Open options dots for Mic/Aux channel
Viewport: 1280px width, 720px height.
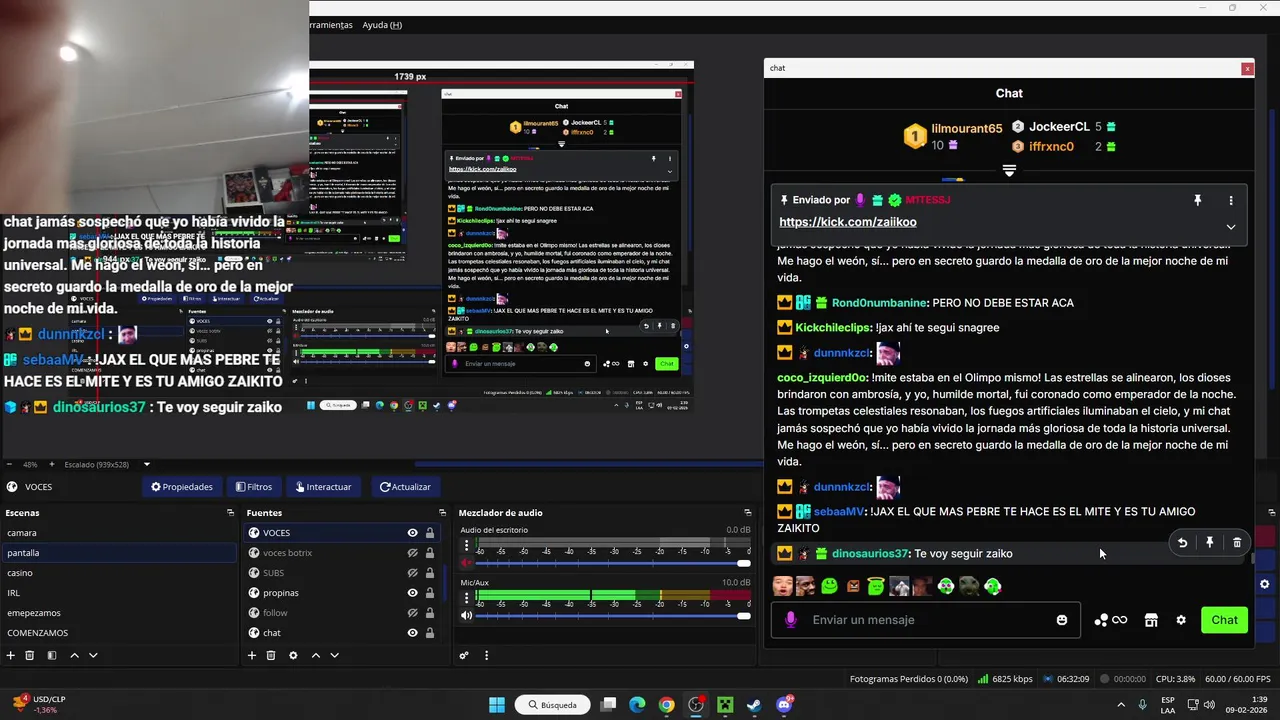466,599
